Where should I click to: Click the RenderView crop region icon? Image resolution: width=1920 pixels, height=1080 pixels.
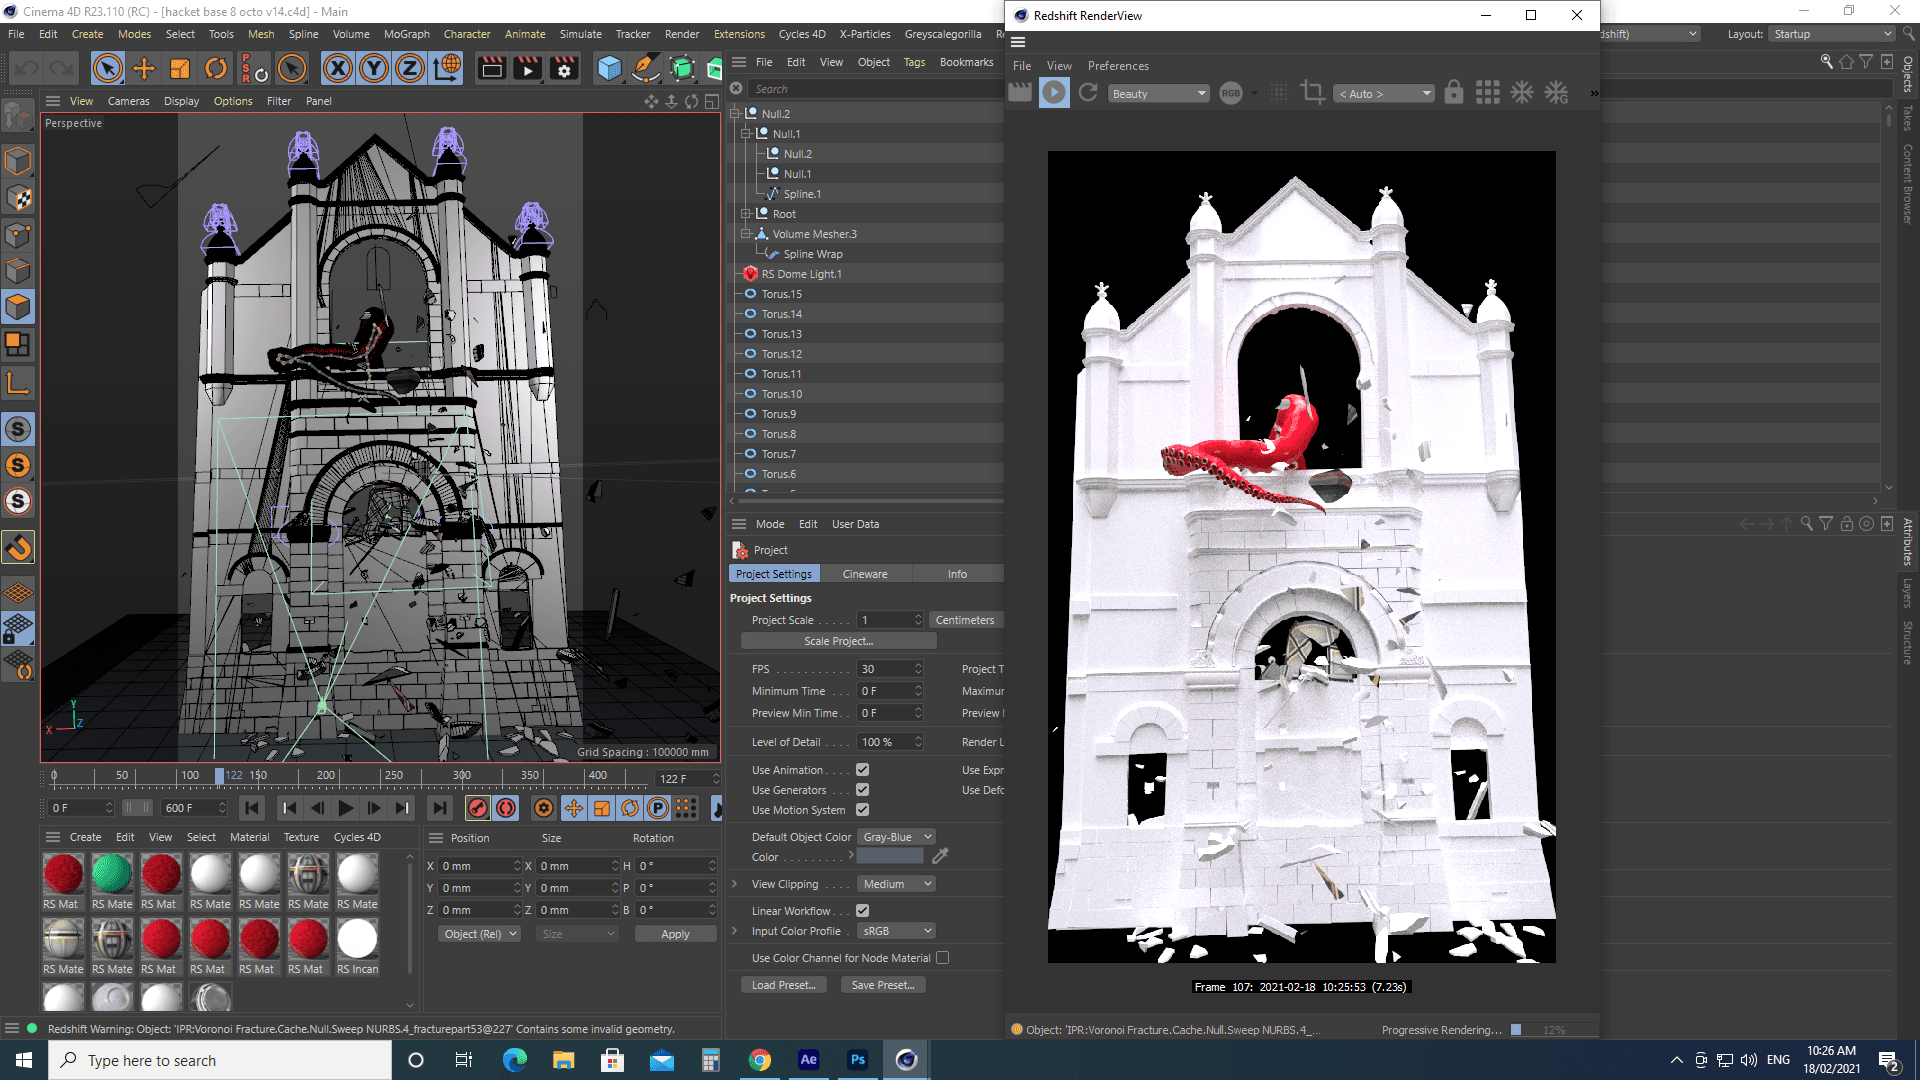click(x=1312, y=93)
